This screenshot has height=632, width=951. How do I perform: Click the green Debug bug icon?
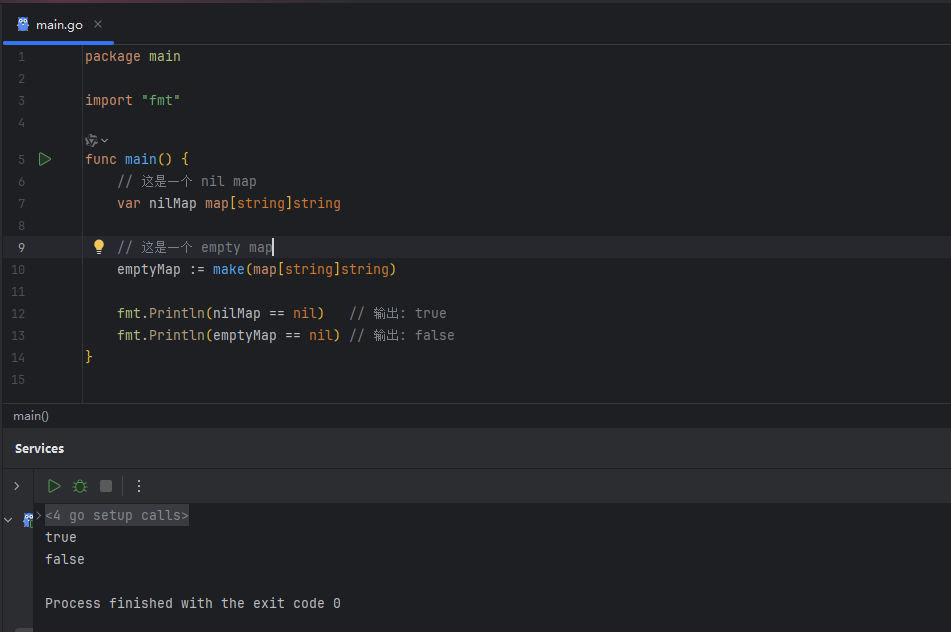click(80, 486)
